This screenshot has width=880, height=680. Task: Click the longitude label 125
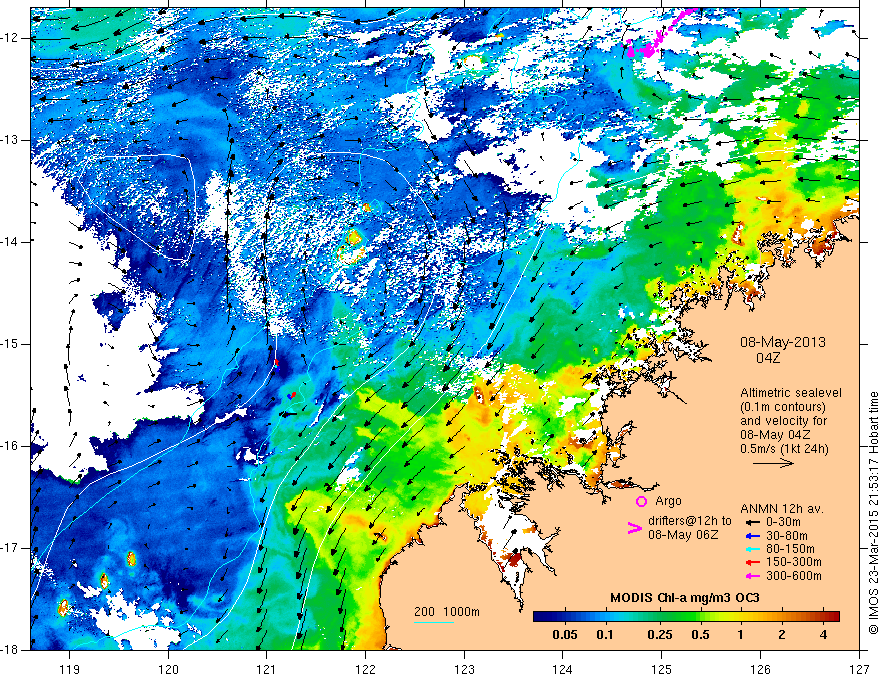662,669
